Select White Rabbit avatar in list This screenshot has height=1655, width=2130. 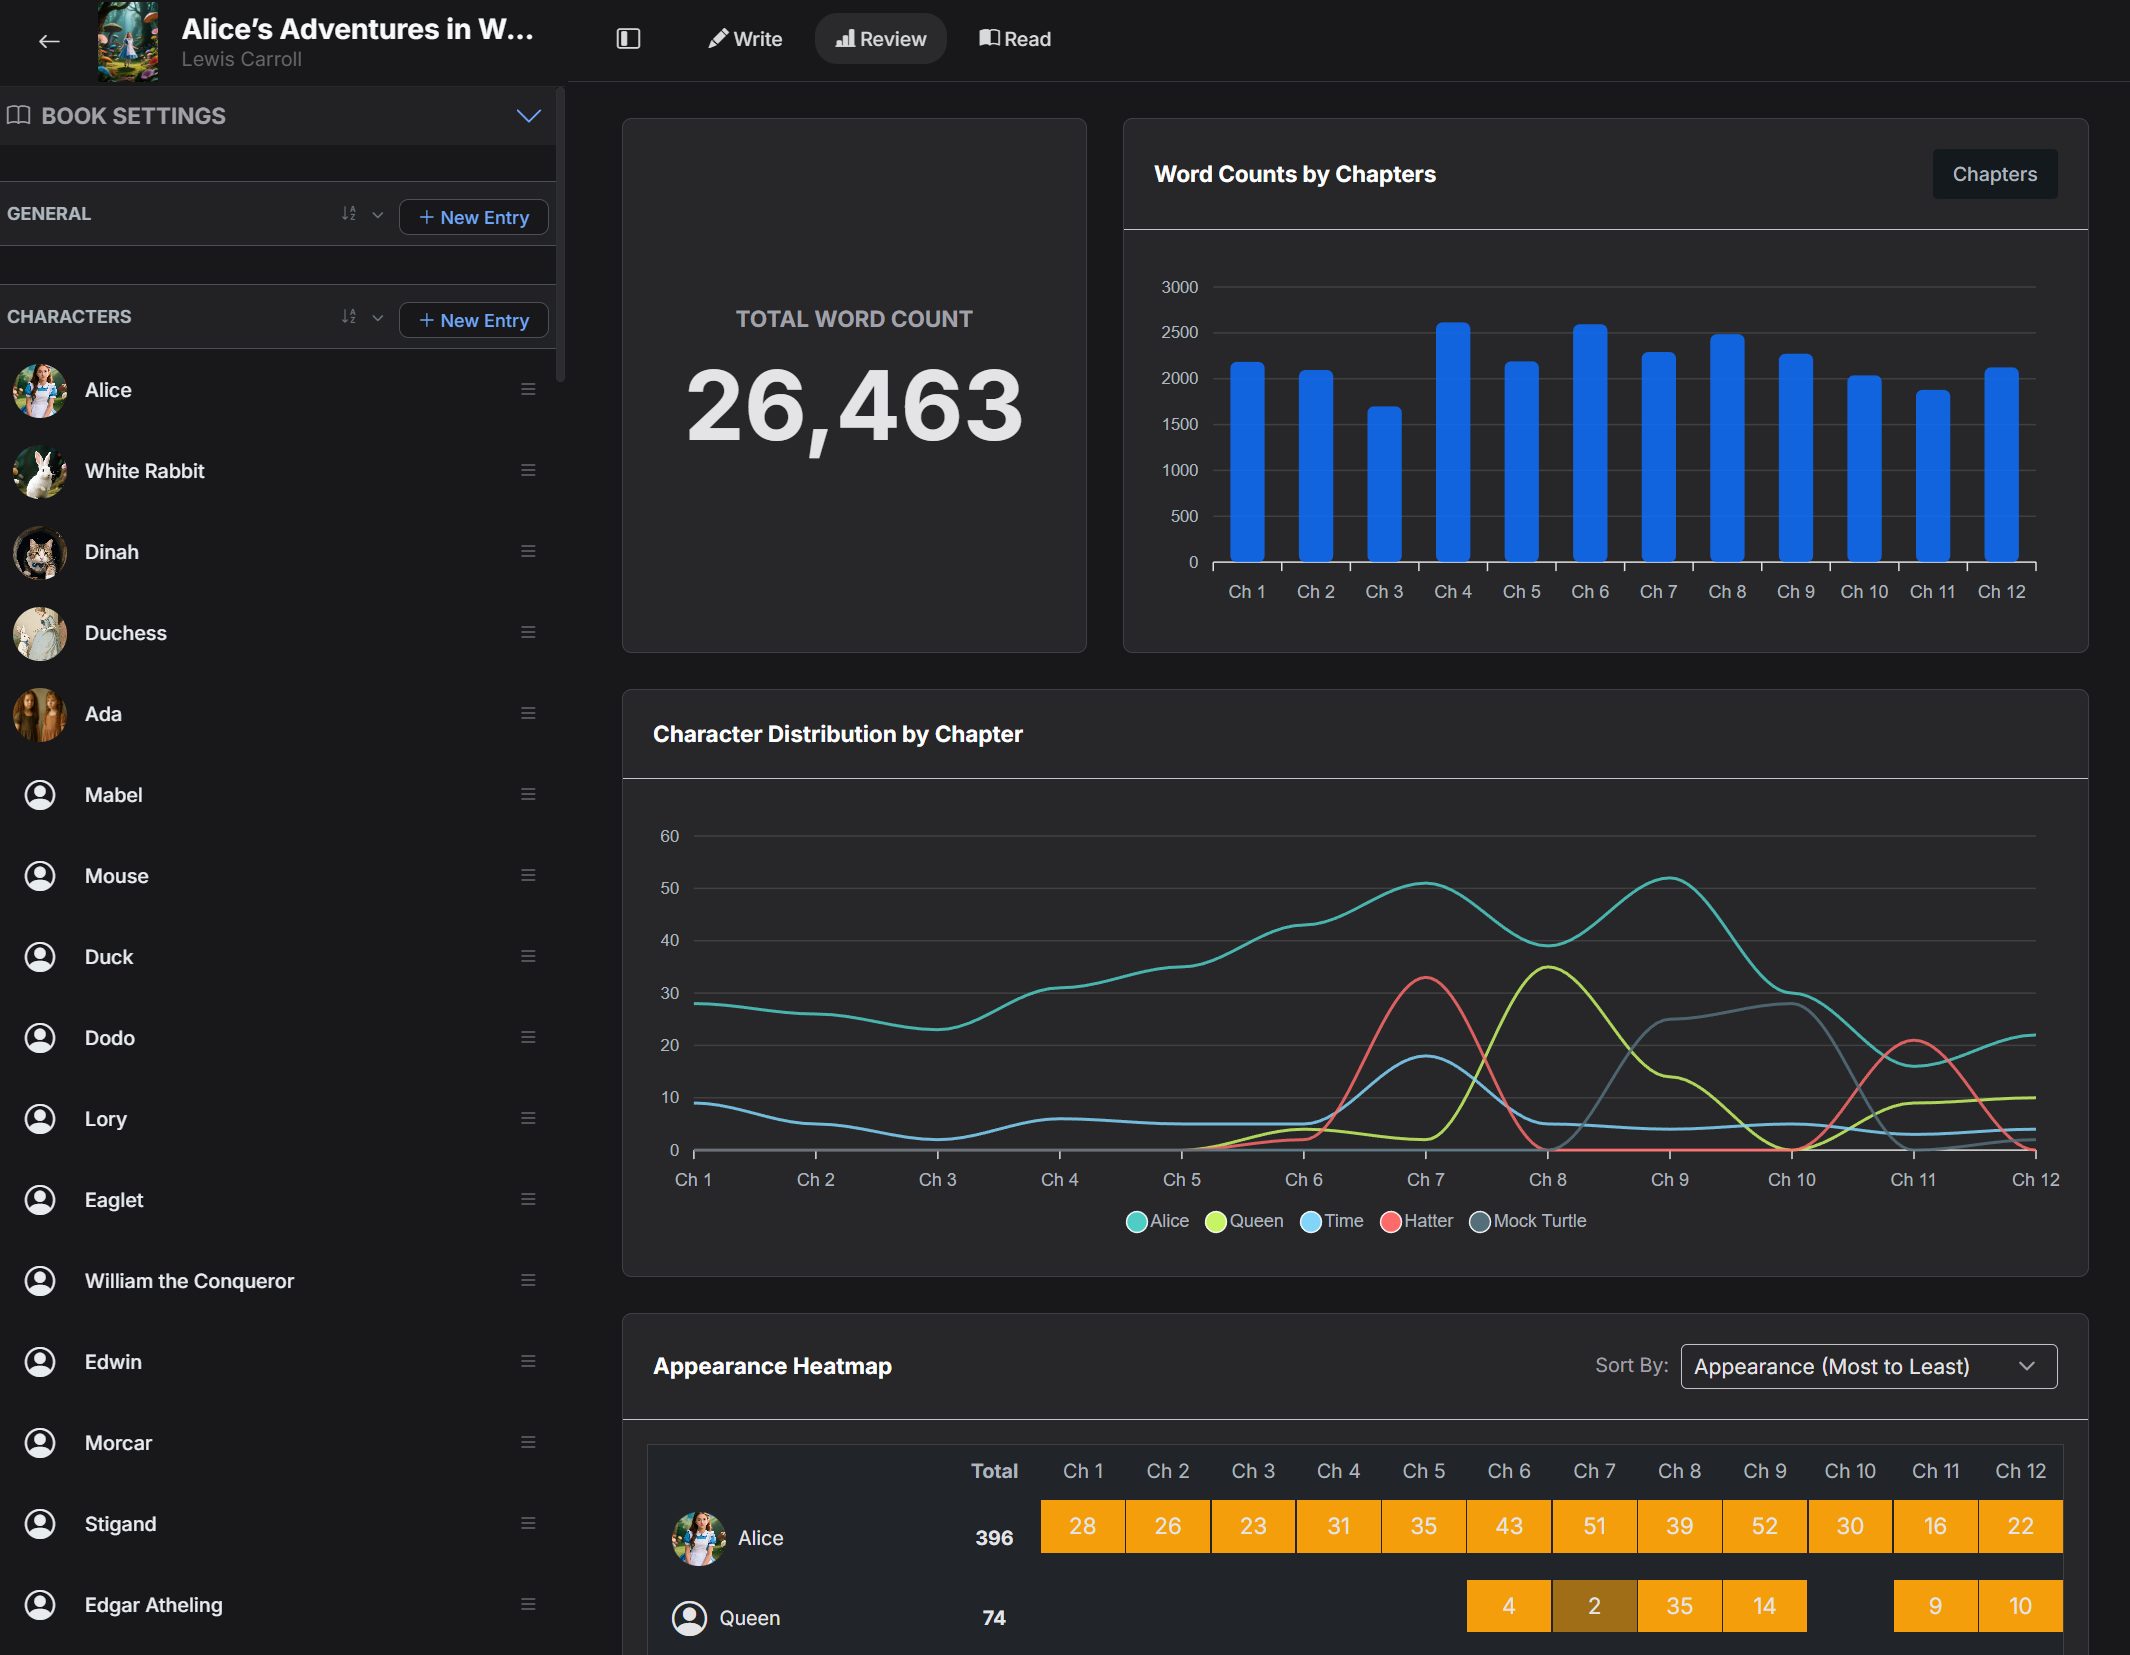click(40, 471)
